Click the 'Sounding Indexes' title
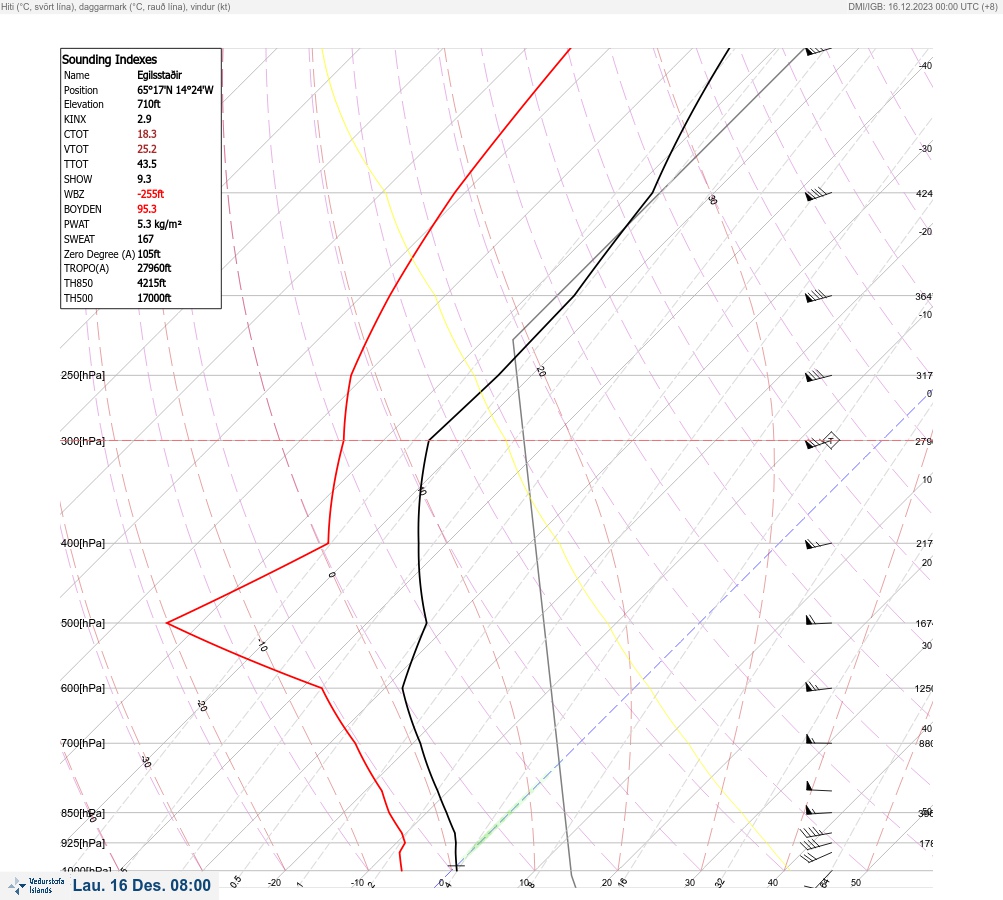Image resolution: width=1003 pixels, height=900 pixels. pos(109,59)
